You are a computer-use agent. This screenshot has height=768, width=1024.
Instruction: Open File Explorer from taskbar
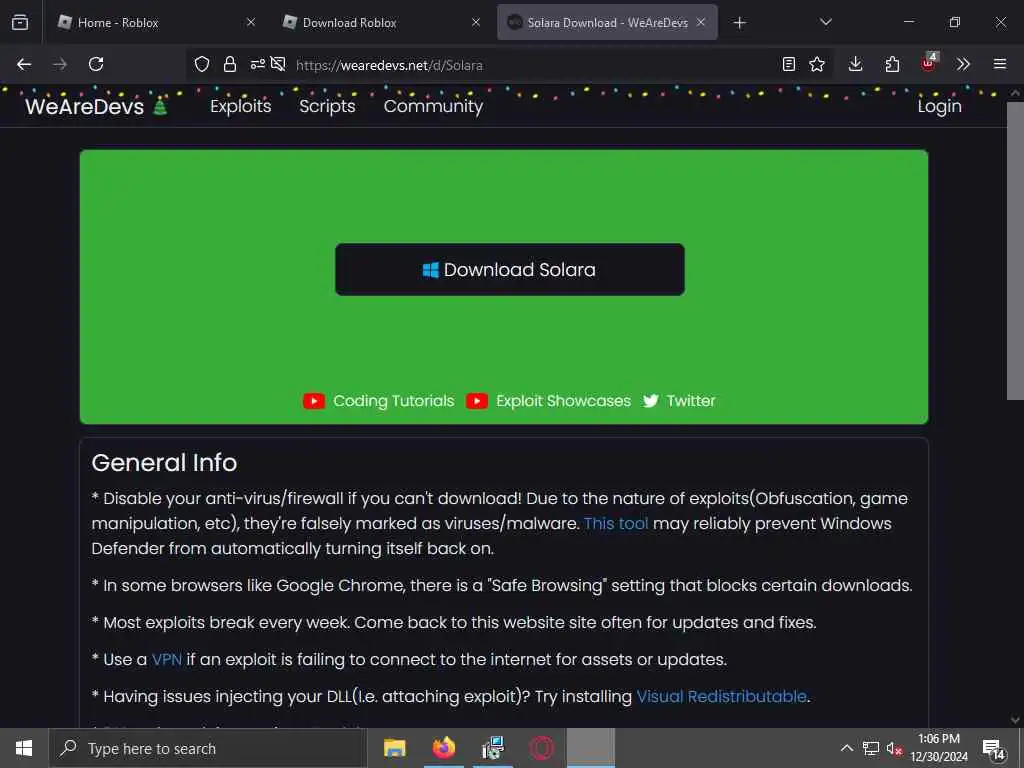pyautogui.click(x=394, y=748)
